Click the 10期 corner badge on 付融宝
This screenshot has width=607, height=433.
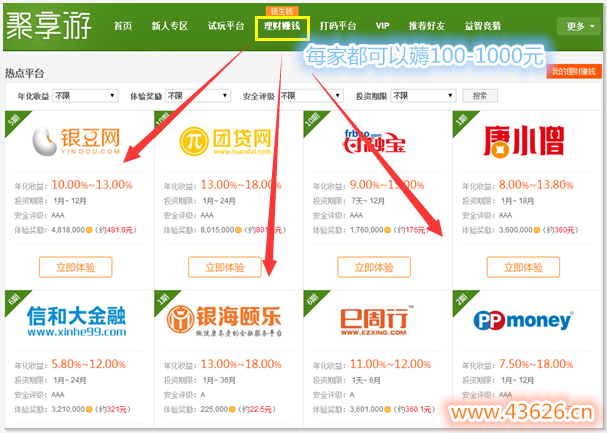click(x=312, y=120)
